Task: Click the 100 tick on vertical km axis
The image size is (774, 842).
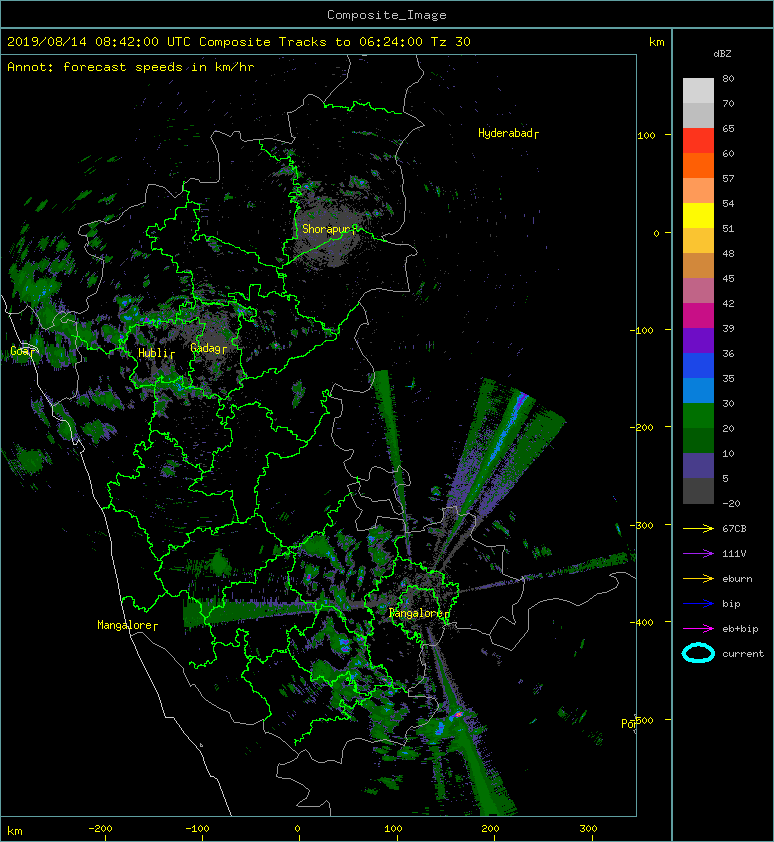Action: click(646, 135)
